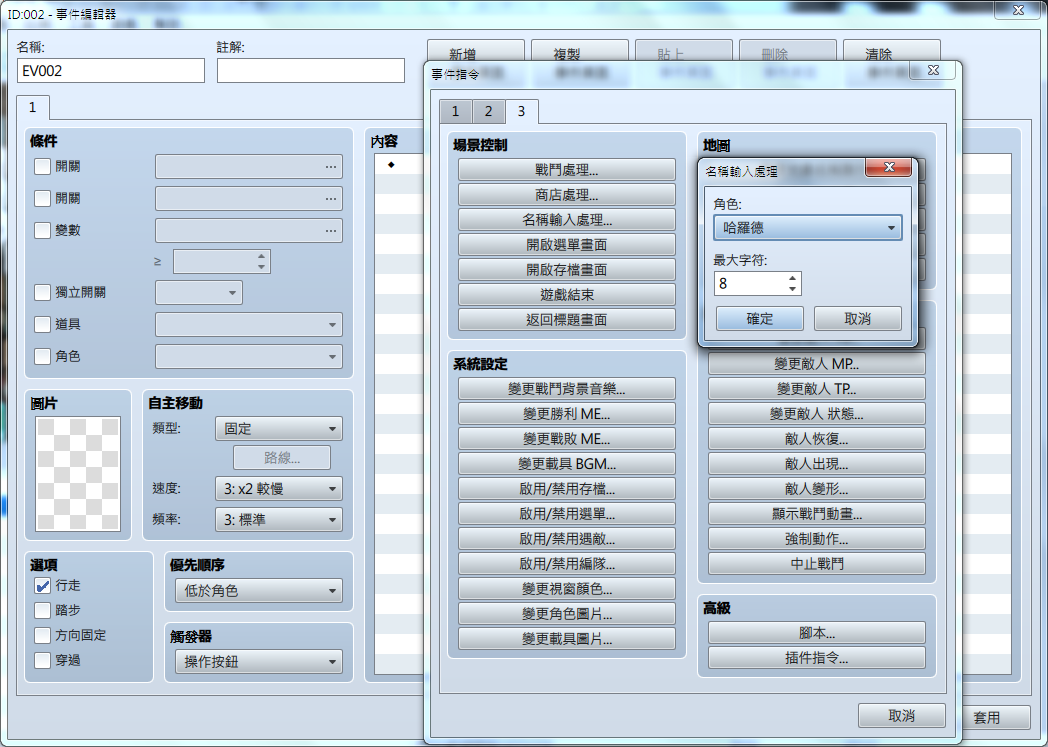1048x747 pixels.
Task: Enable the 穿過 option checkbox
Action: [x=42, y=660]
